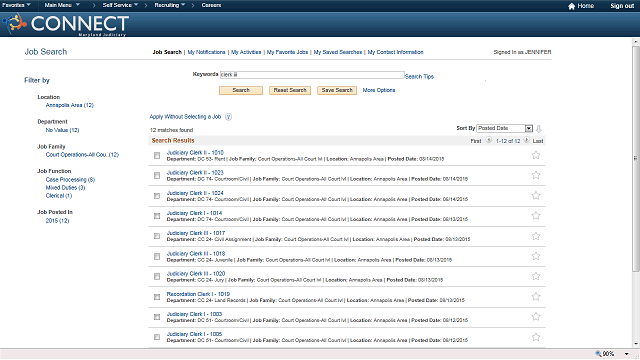640x360 pixels.
Task: Open the Apply Without Selecting help icon
Action: 229,117
